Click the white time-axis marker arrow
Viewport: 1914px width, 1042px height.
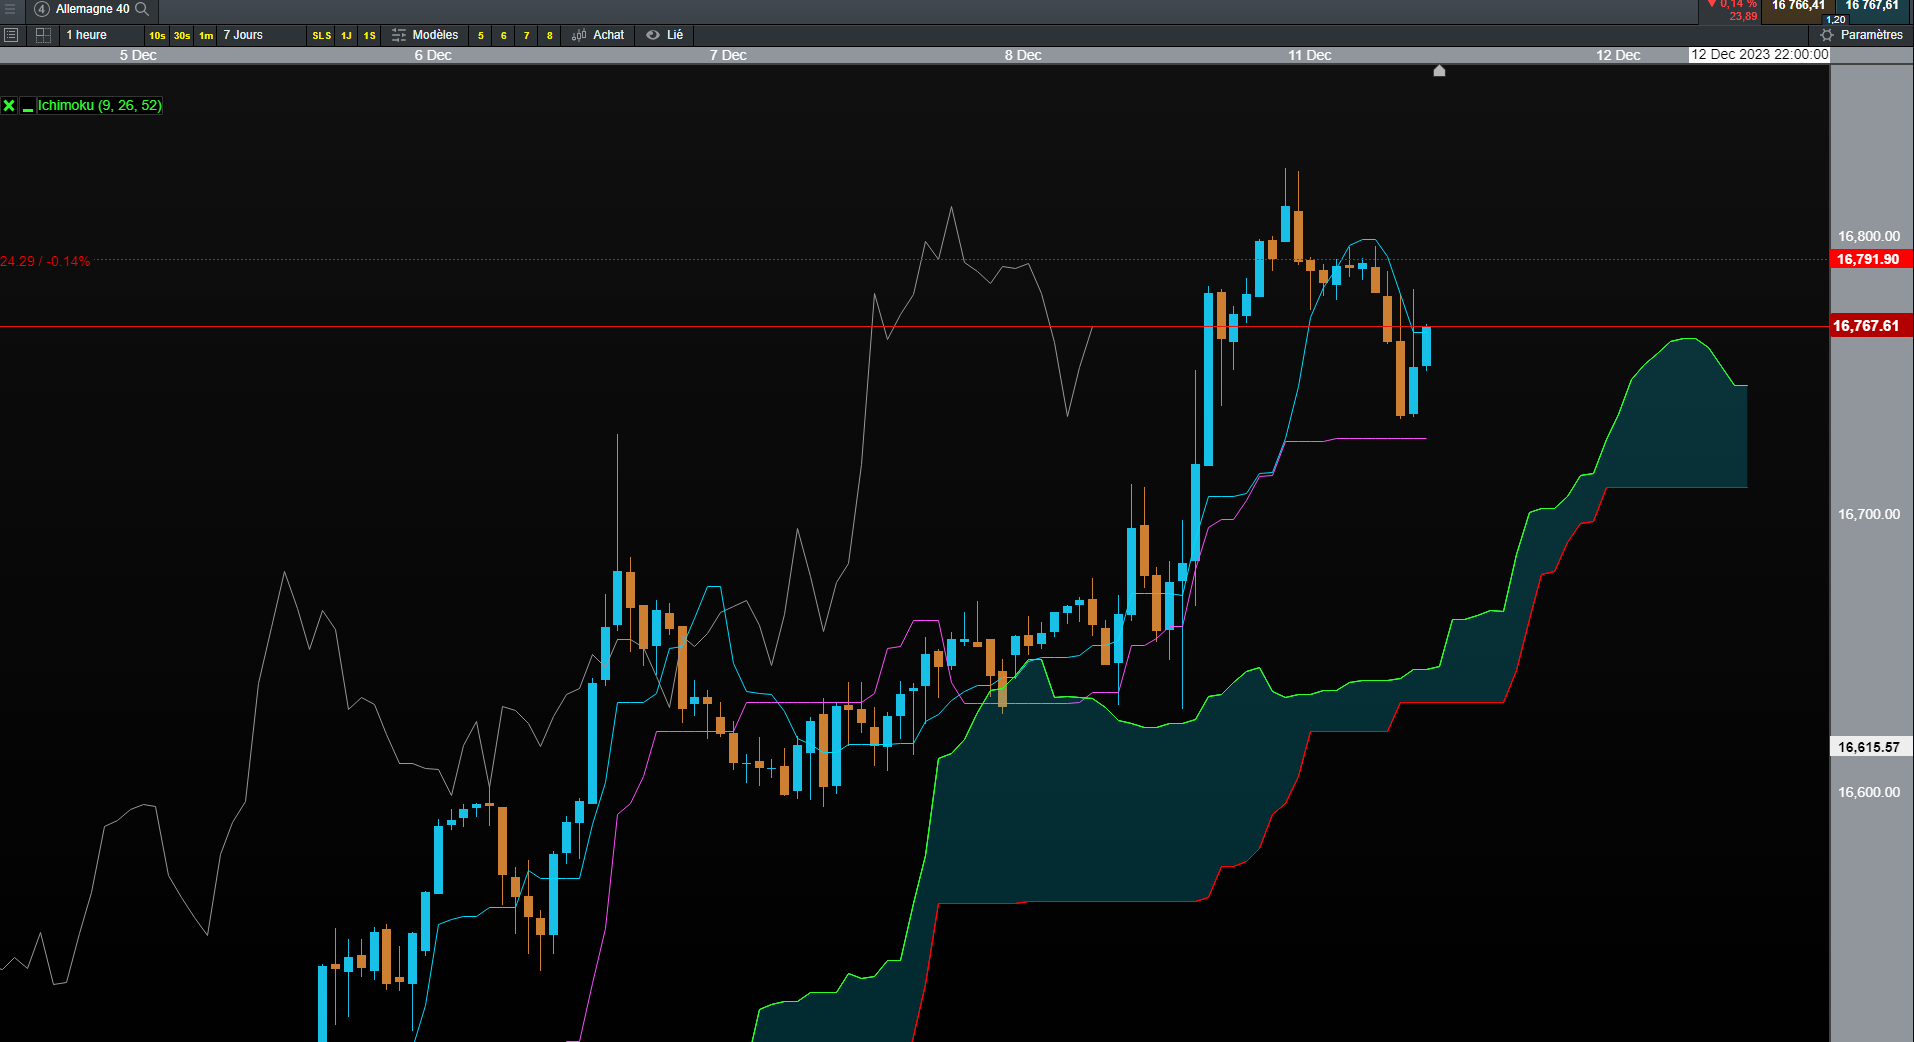tap(1439, 71)
